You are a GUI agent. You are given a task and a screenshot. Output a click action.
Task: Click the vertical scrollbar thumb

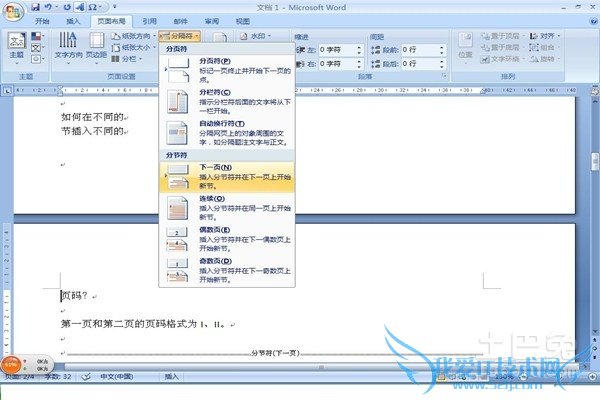coord(595,162)
